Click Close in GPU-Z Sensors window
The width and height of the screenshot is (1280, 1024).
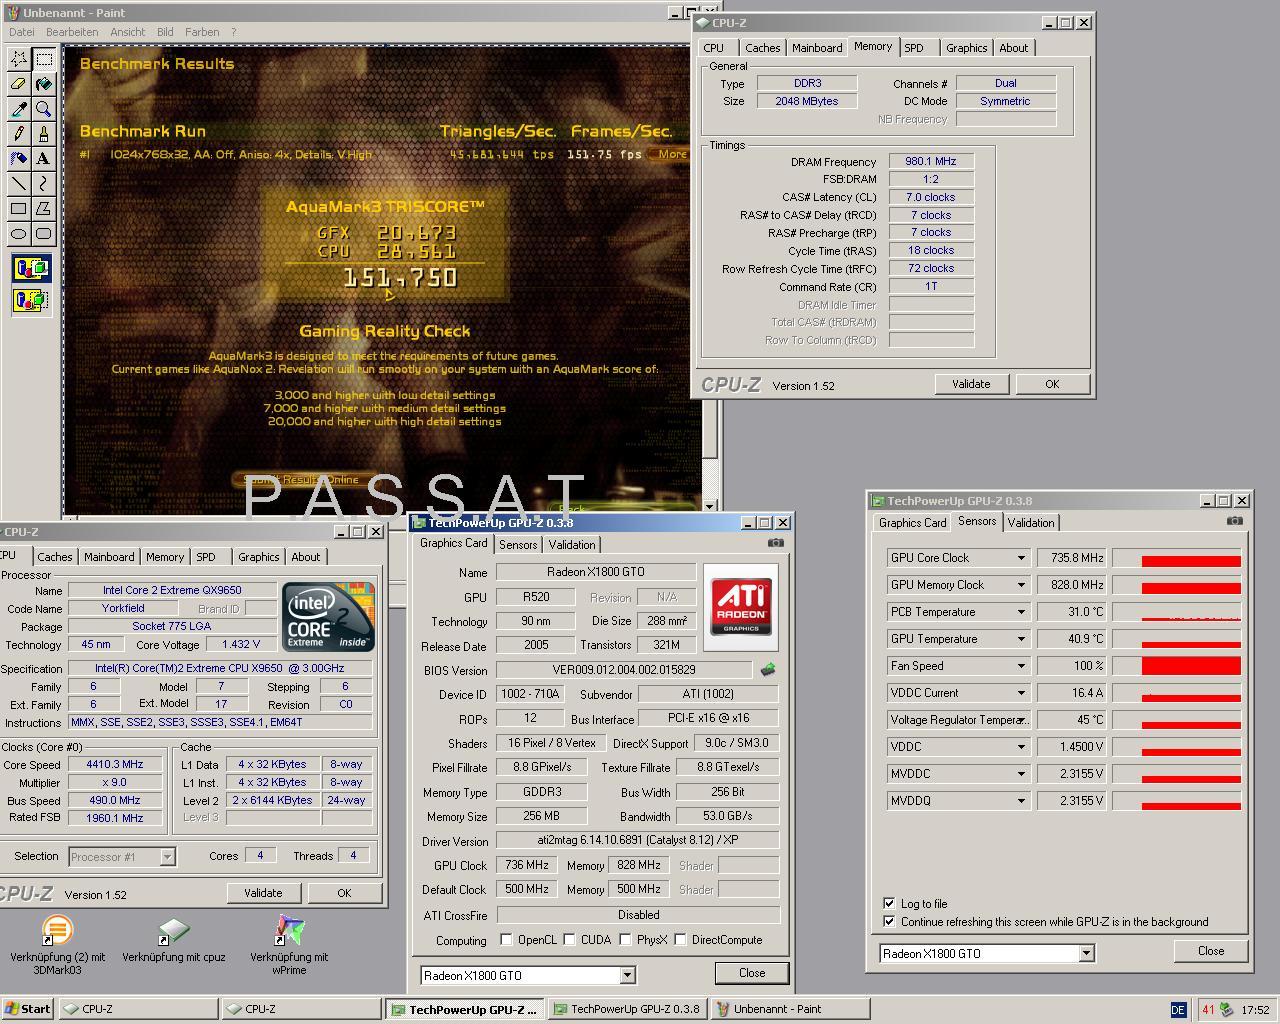point(1211,951)
